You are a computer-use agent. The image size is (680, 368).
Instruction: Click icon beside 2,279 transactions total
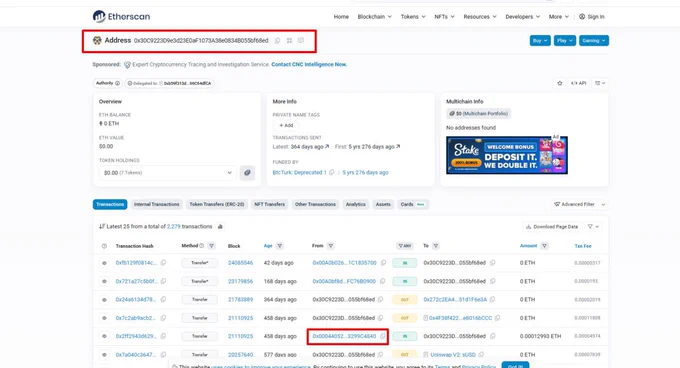click(220, 226)
